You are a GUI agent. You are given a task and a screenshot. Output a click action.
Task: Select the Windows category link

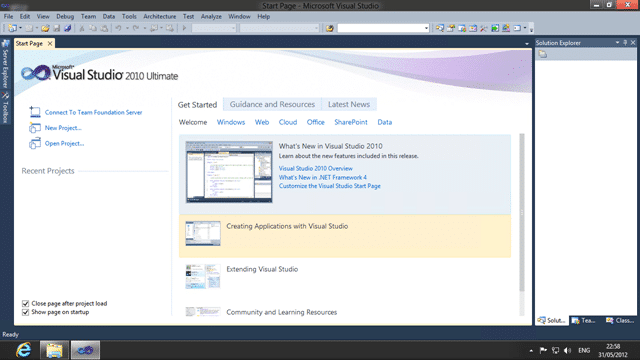pyautogui.click(x=231, y=122)
